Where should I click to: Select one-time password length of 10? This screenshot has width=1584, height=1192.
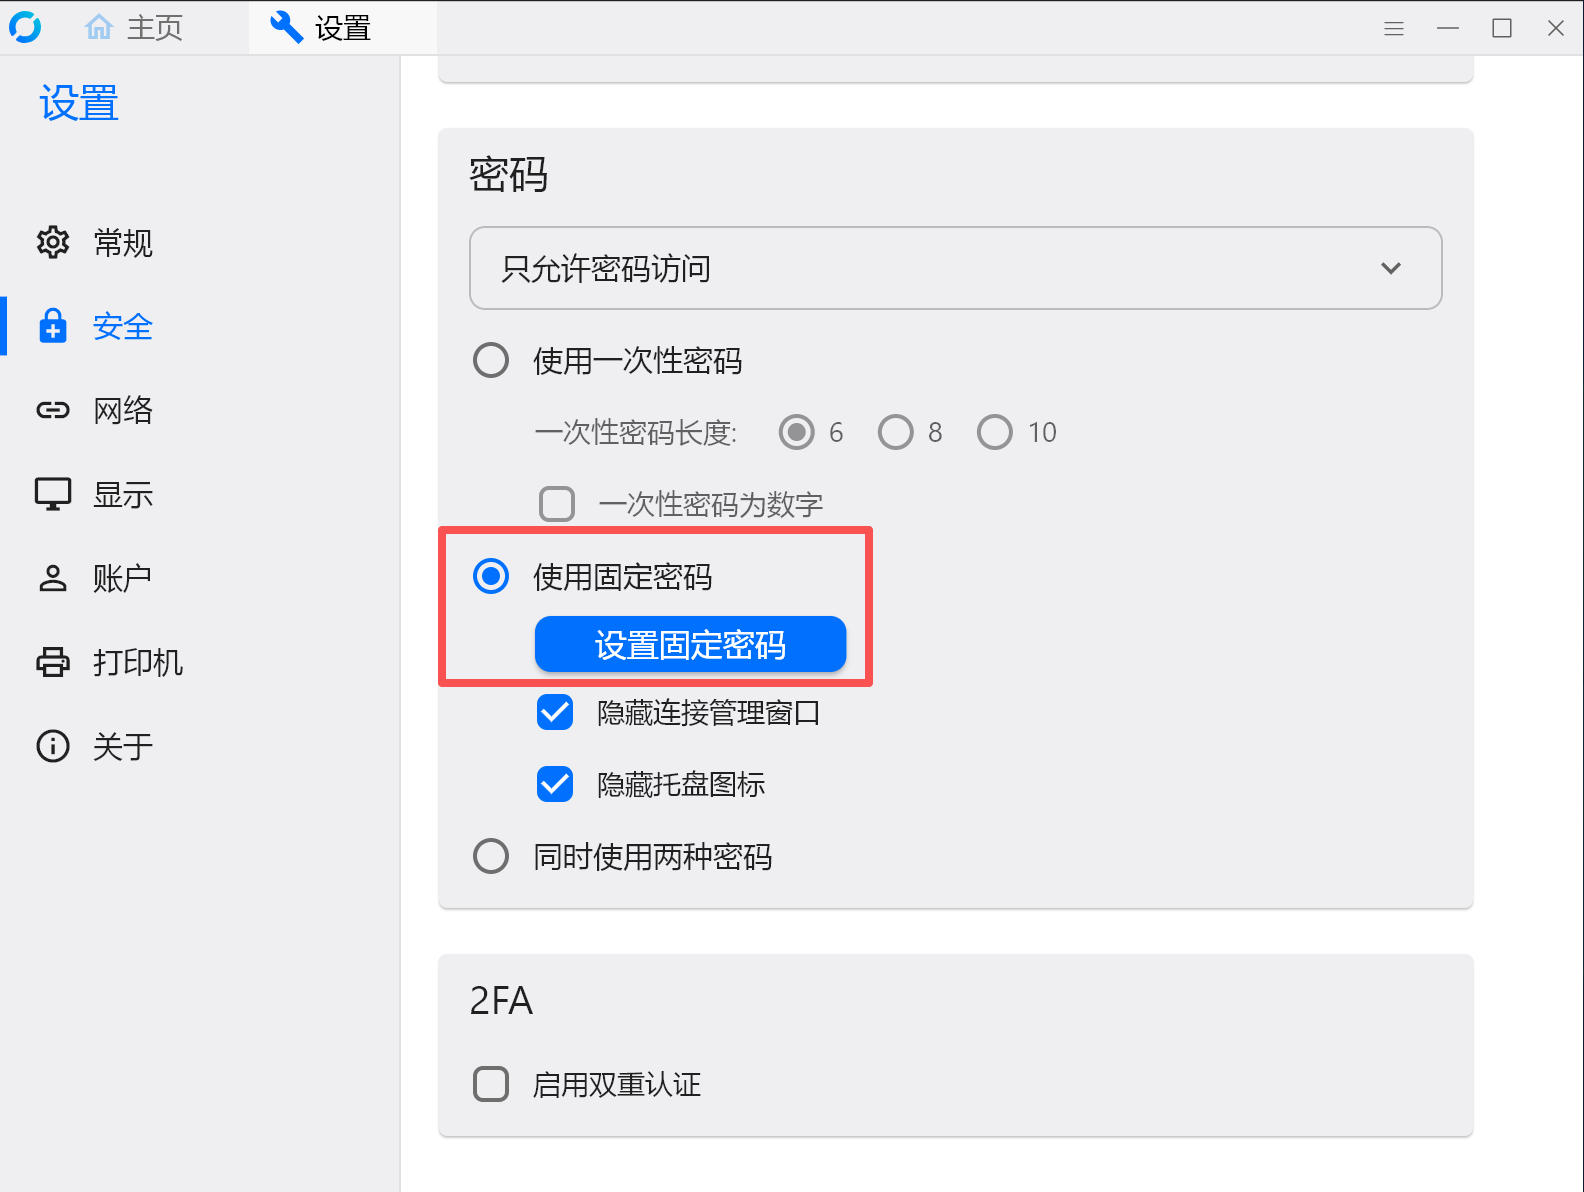994,431
